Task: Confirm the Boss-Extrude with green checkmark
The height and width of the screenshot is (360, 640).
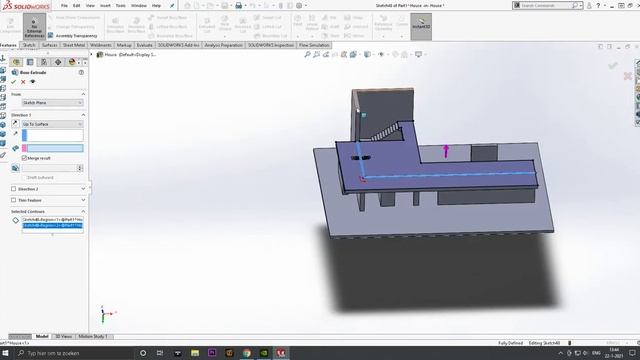Action: pyautogui.click(x=13, y=82)
